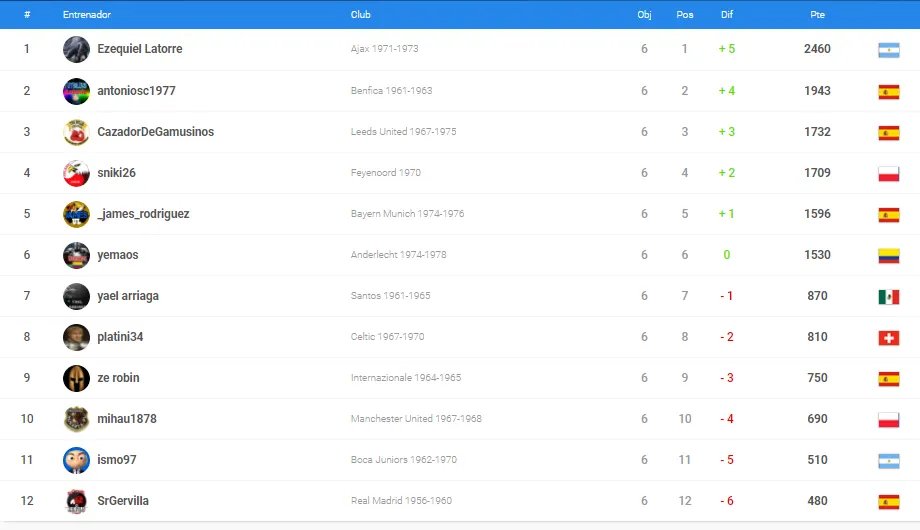Sort table by Entrenador header

click(87, 15)
